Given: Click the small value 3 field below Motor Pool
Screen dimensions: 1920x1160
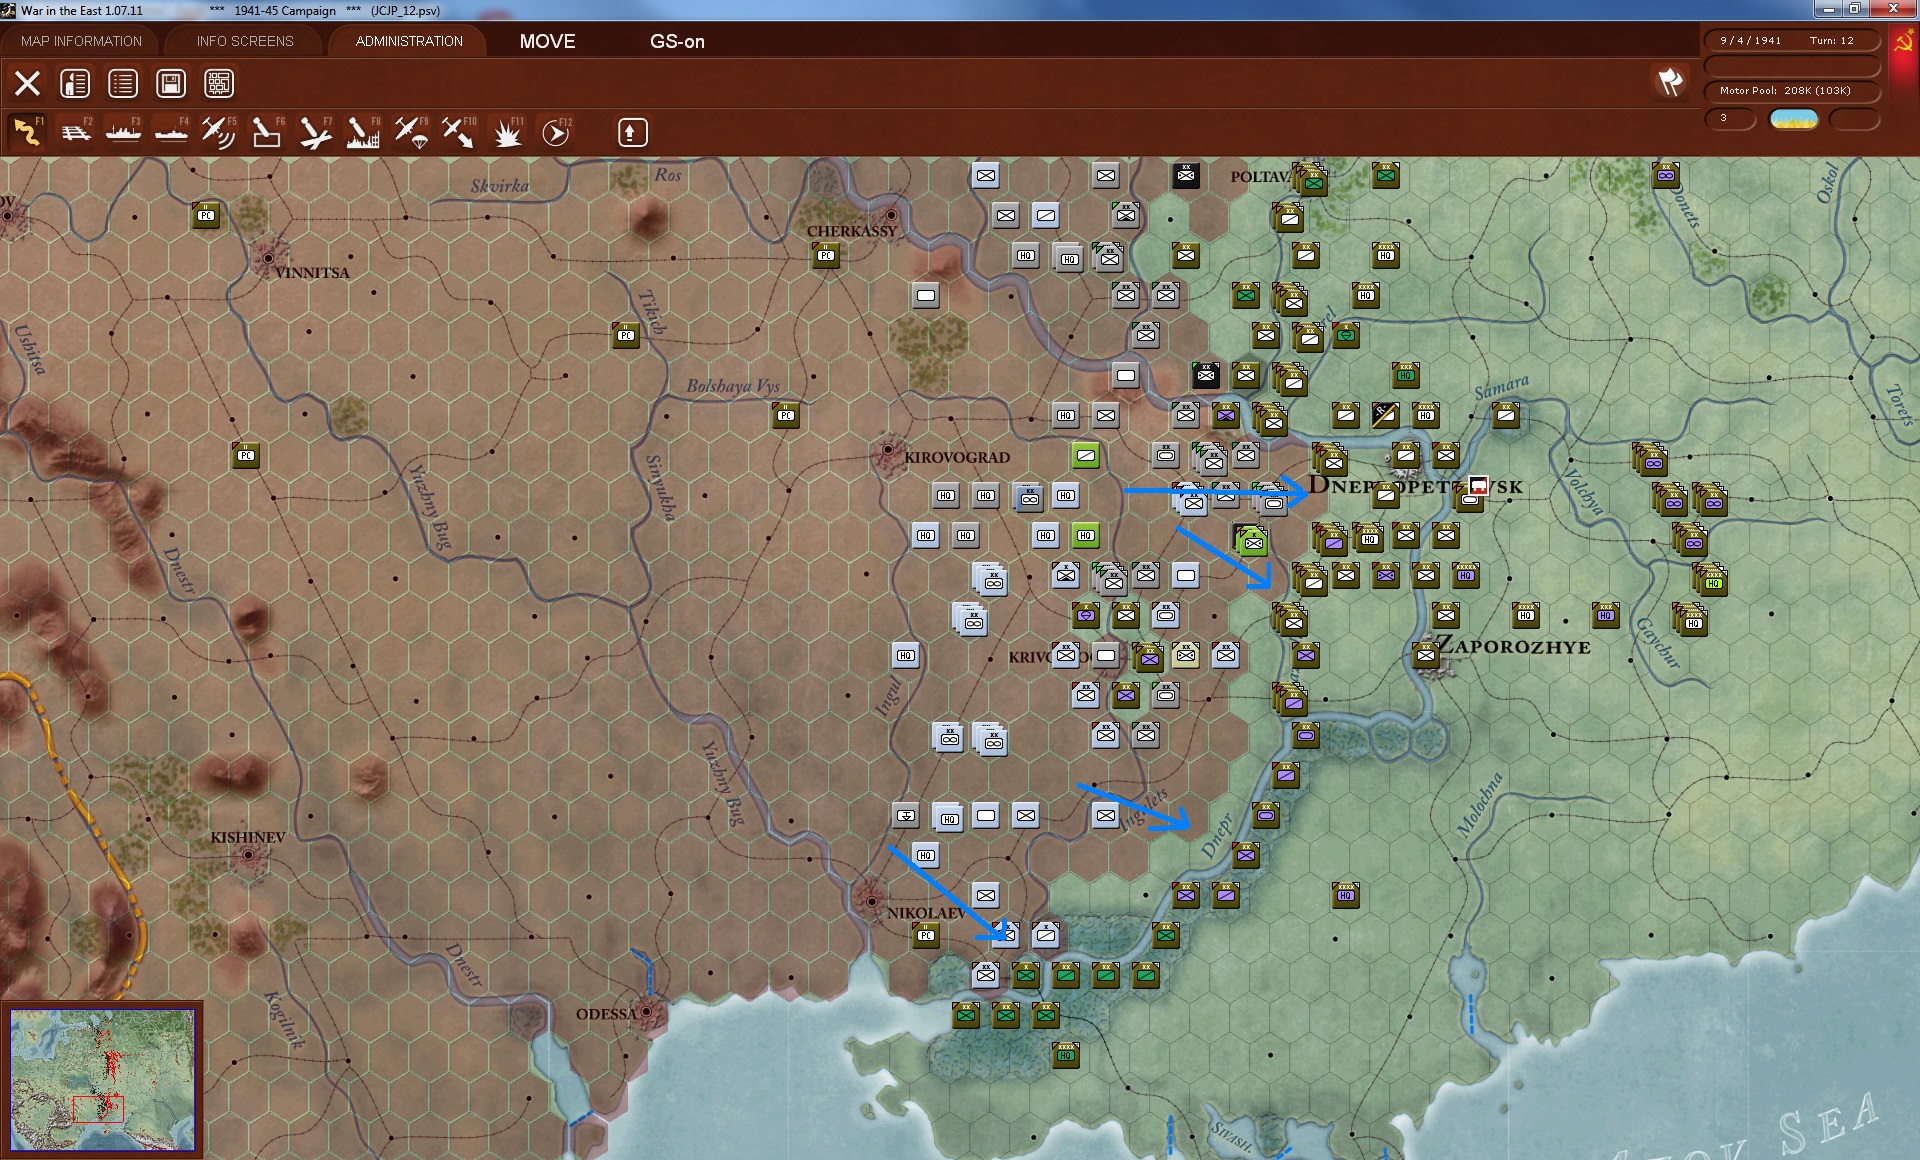Looking at the screenshot, I should (1730, 119).
